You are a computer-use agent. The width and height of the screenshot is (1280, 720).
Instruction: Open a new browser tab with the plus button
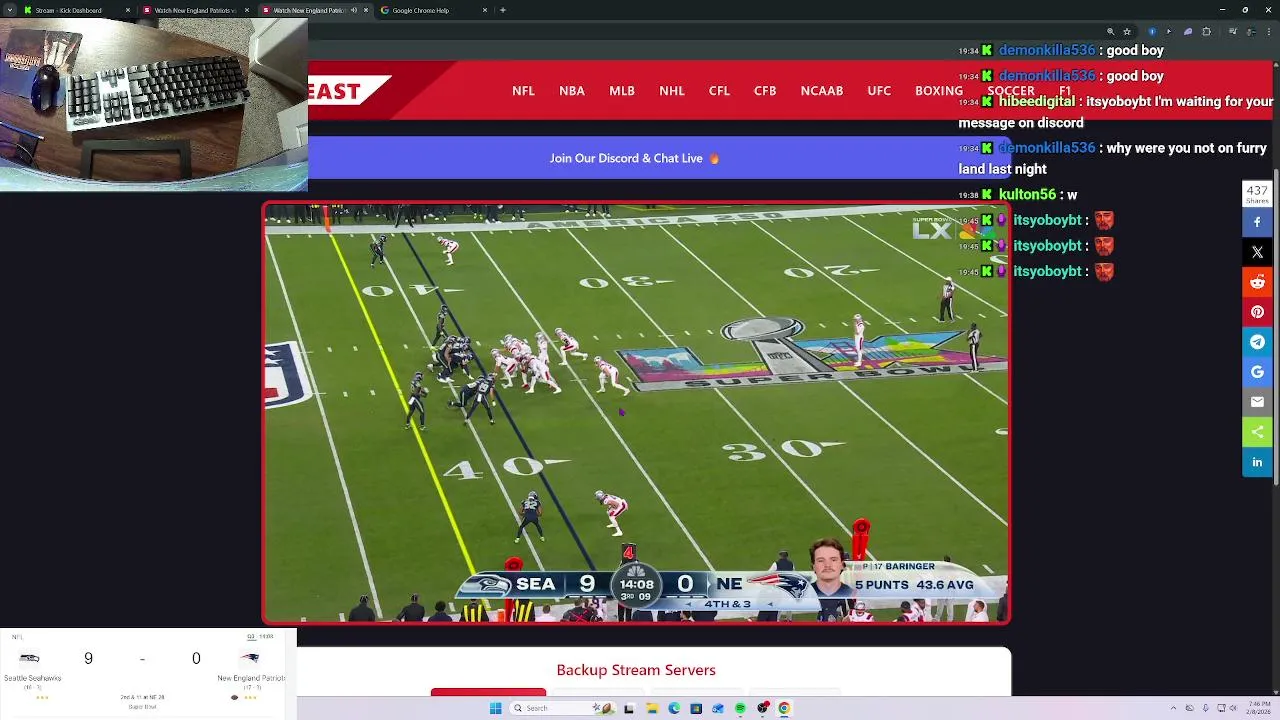pyautogui.click(x=503, y=10)
